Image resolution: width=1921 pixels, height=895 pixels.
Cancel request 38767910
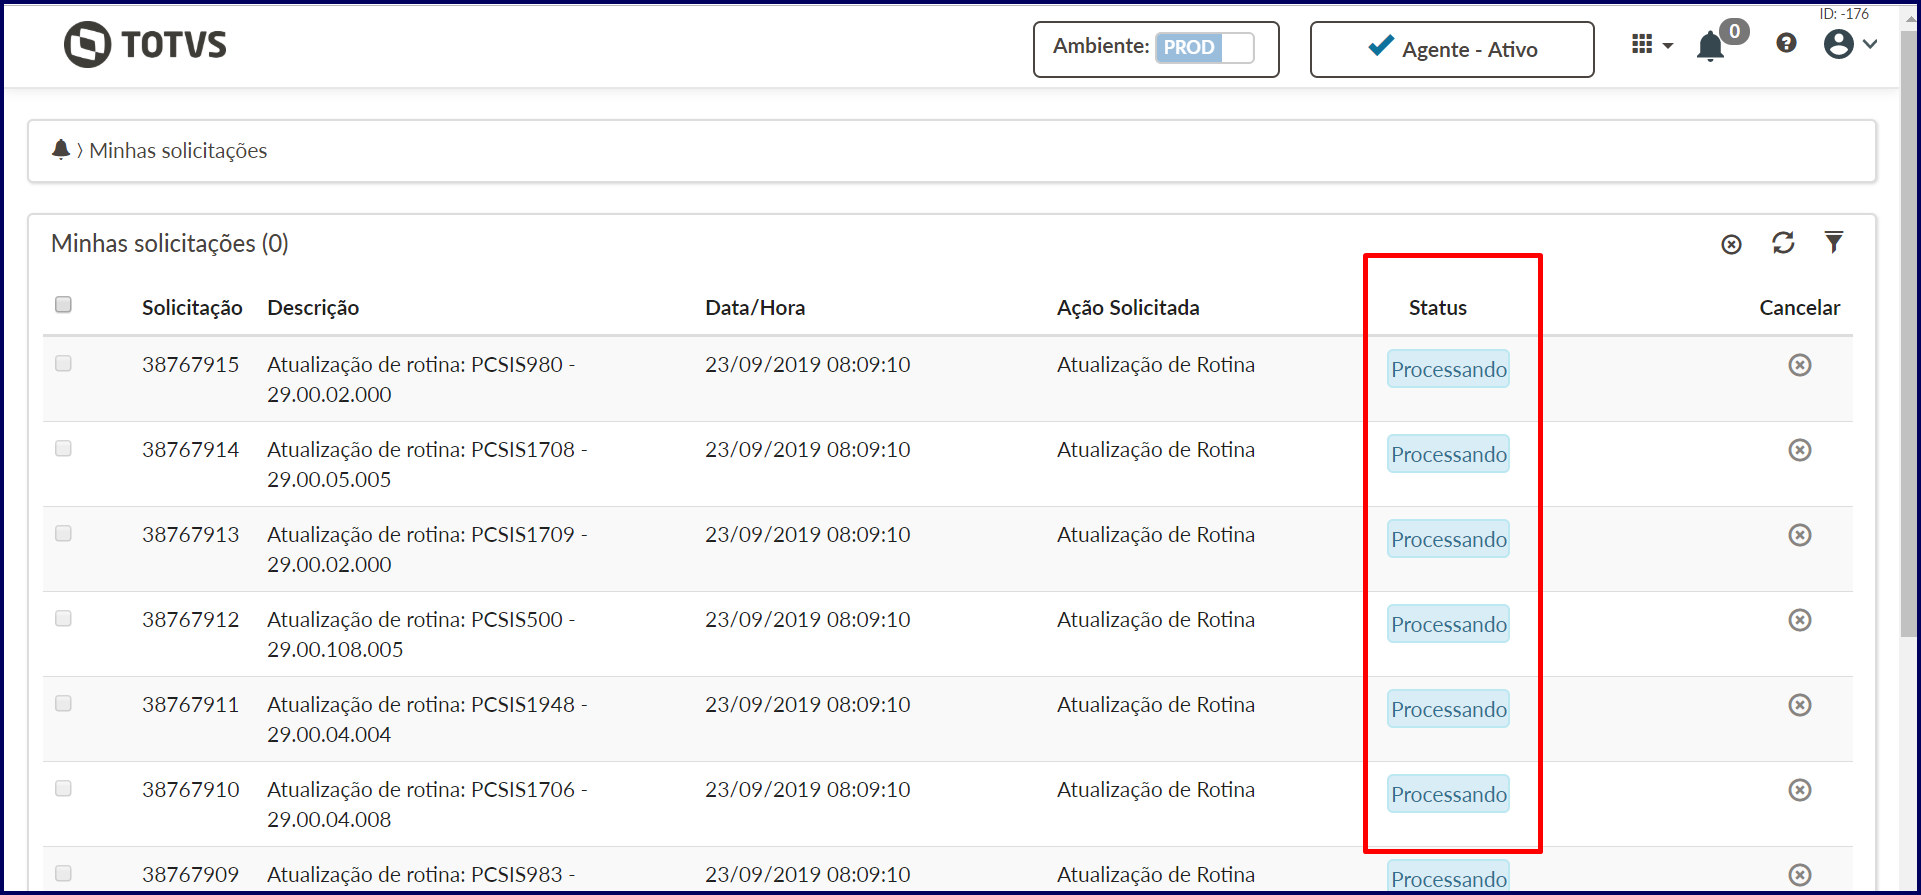1800,790
